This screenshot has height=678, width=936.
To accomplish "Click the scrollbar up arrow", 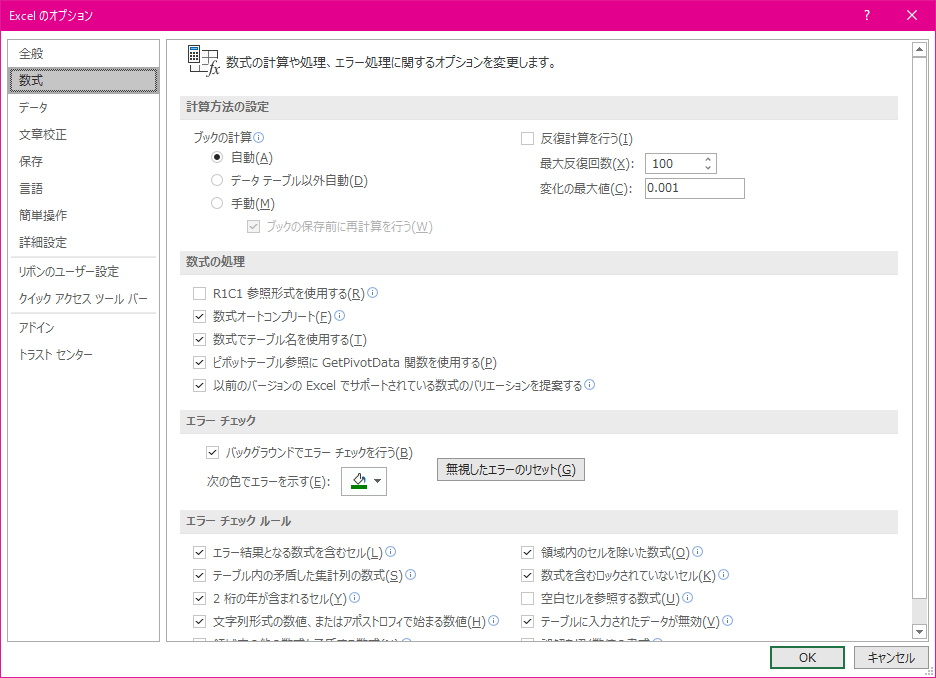I will click(x=919, y=50).
